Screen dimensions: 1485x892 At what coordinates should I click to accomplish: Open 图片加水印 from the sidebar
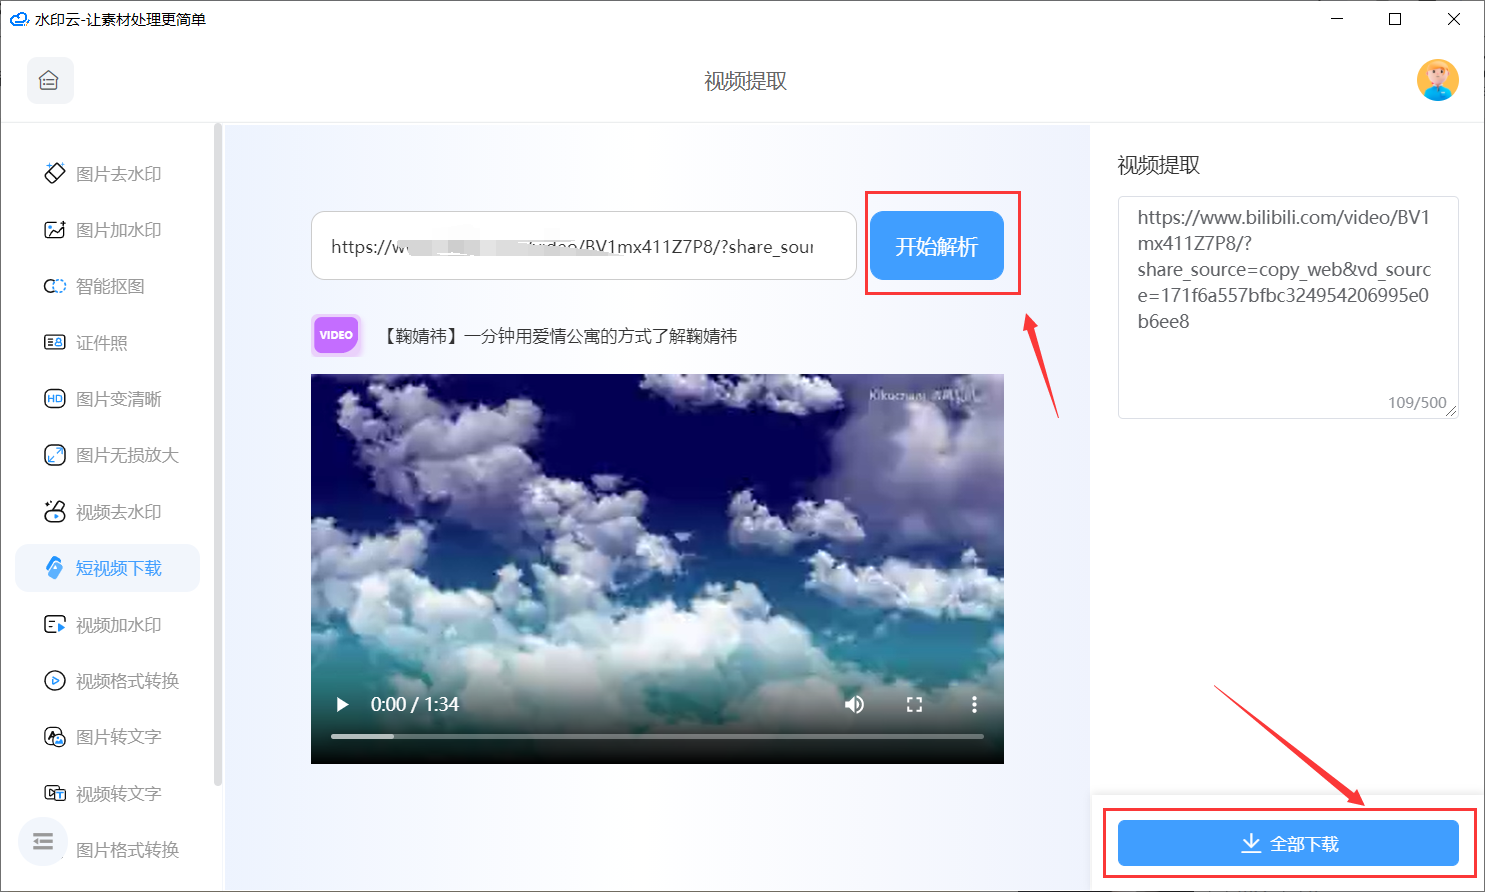(107, 230)
